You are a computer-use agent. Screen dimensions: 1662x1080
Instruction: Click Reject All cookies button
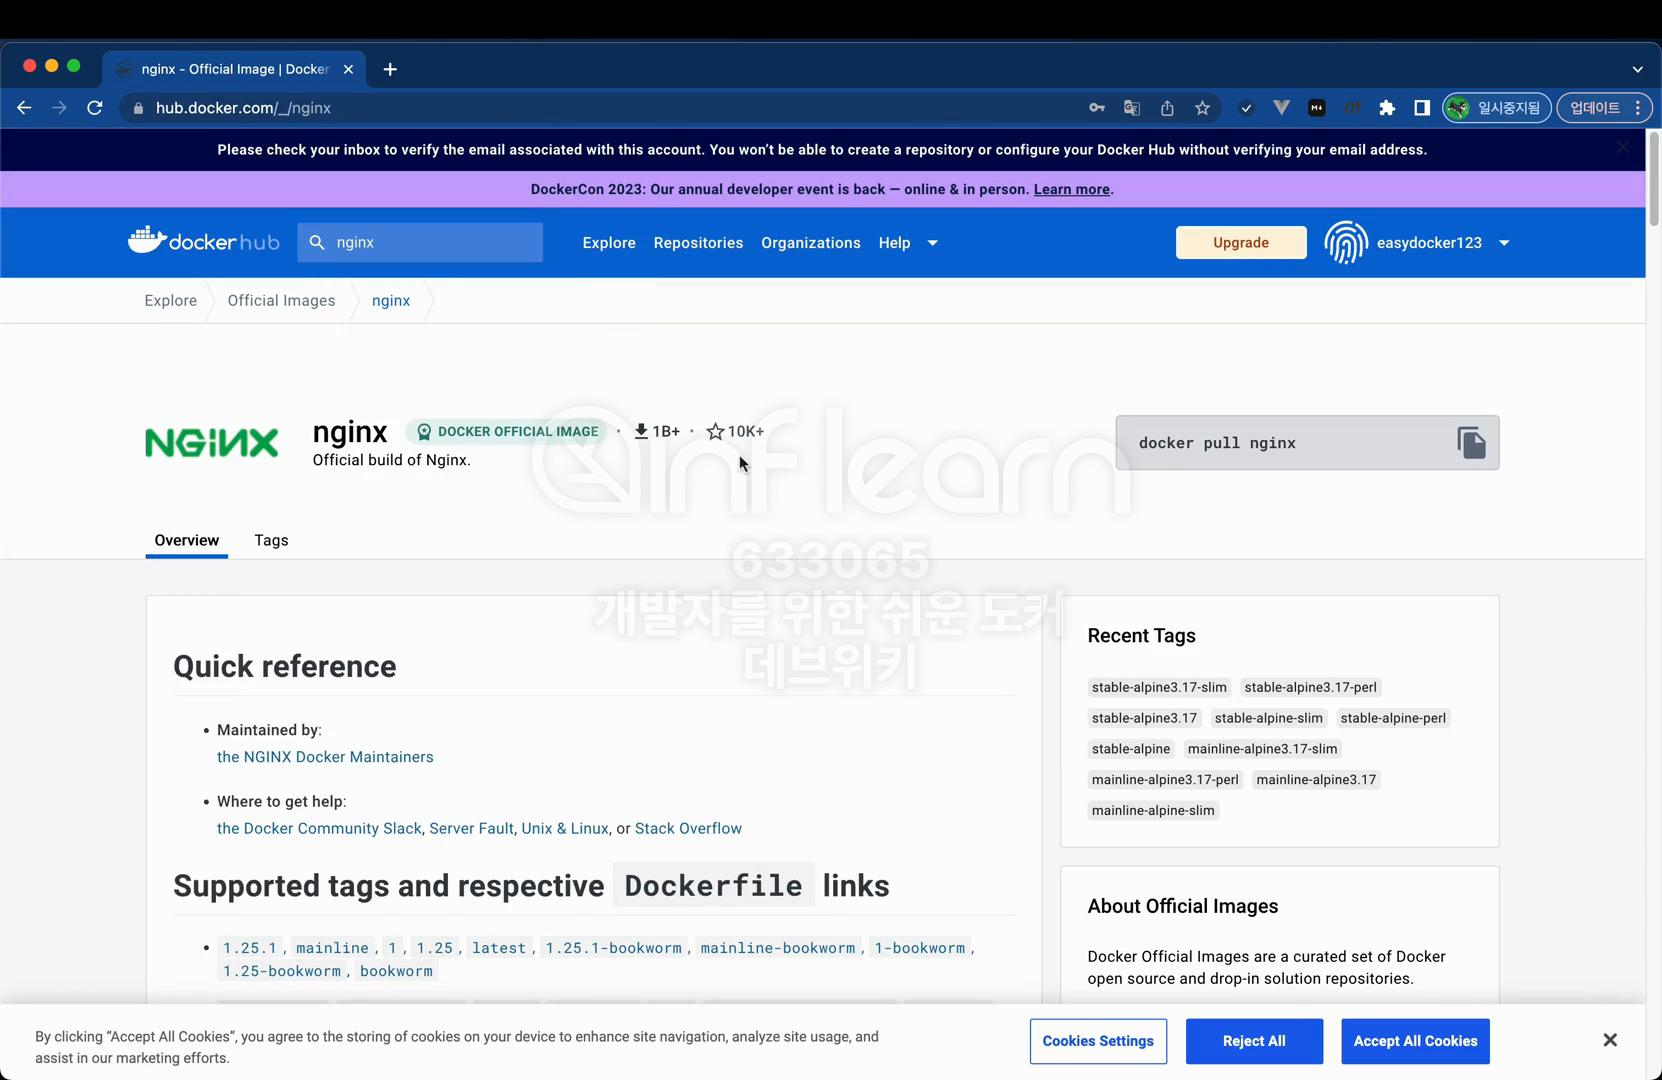pyautogui.click(x=1254, y=1041)
